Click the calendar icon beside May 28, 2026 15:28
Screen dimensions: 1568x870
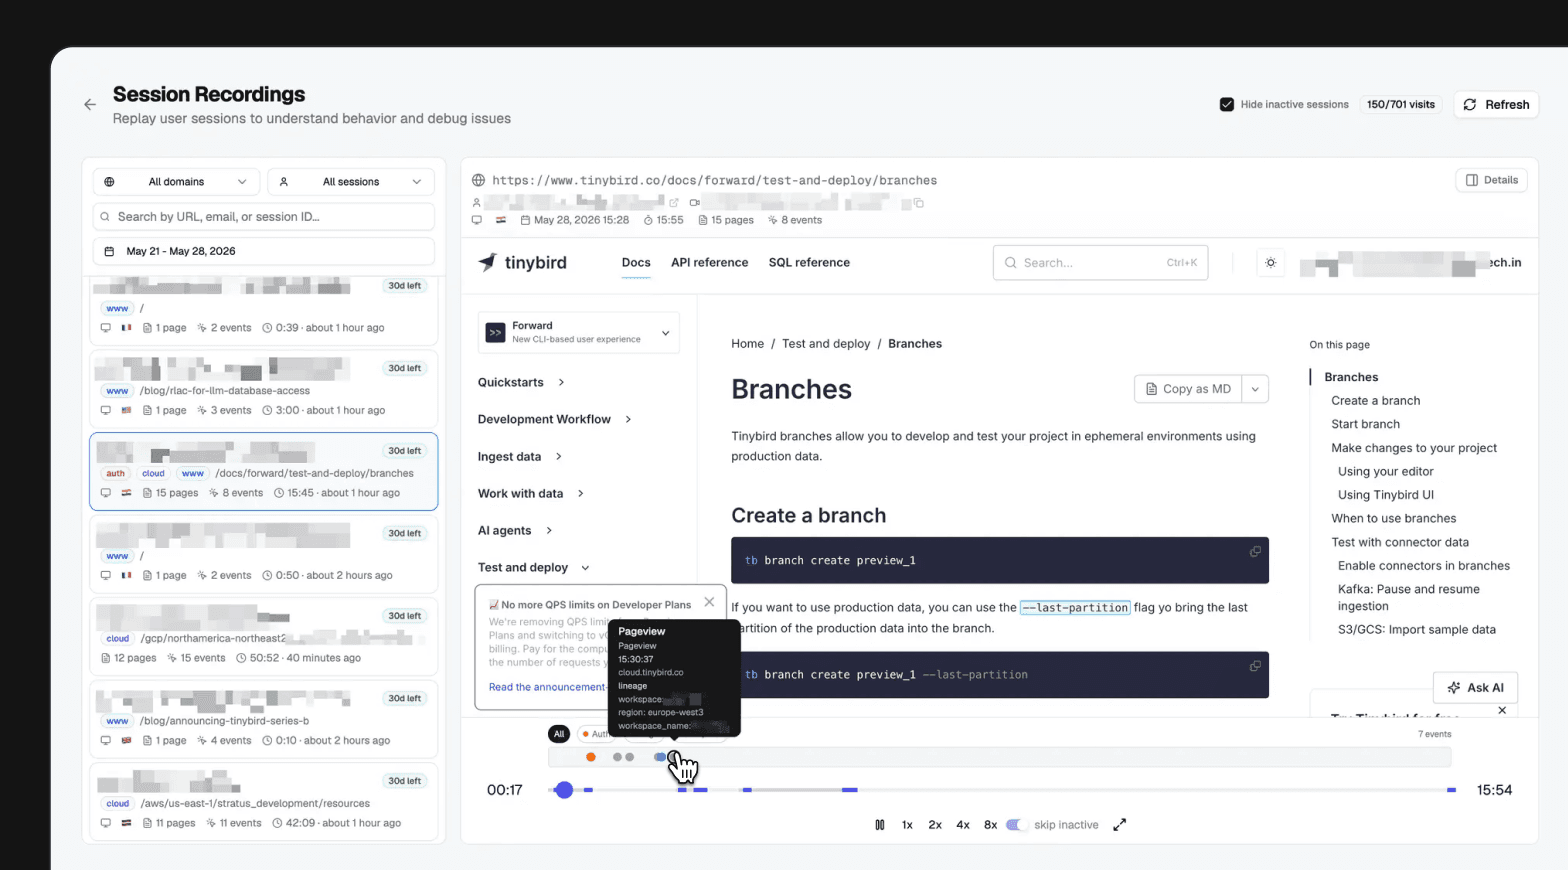coord(524,220)
